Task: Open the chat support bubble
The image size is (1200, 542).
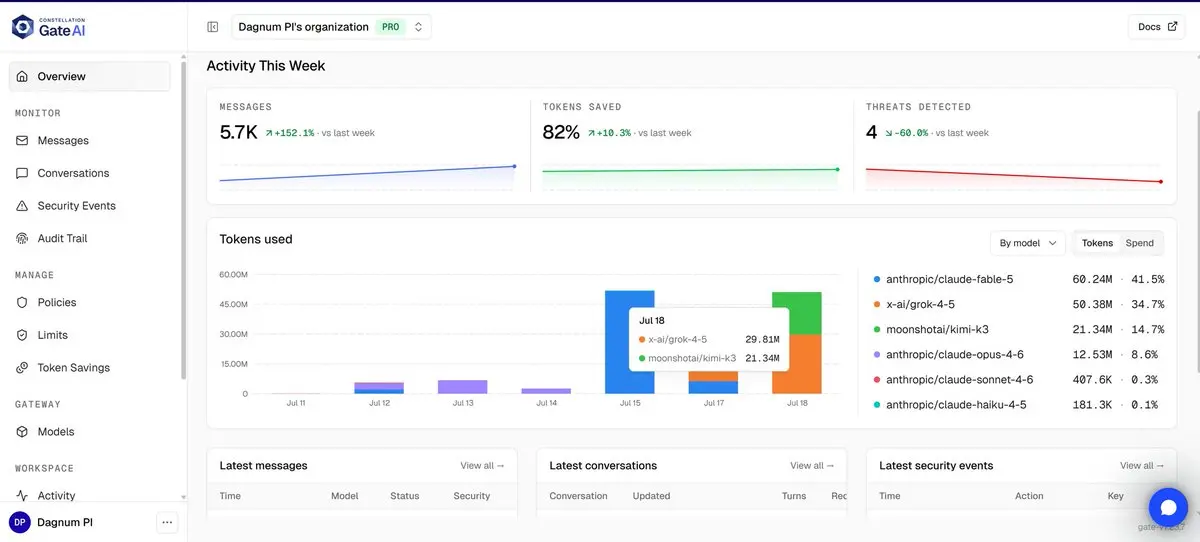Action: click(x=1167, y=507)
